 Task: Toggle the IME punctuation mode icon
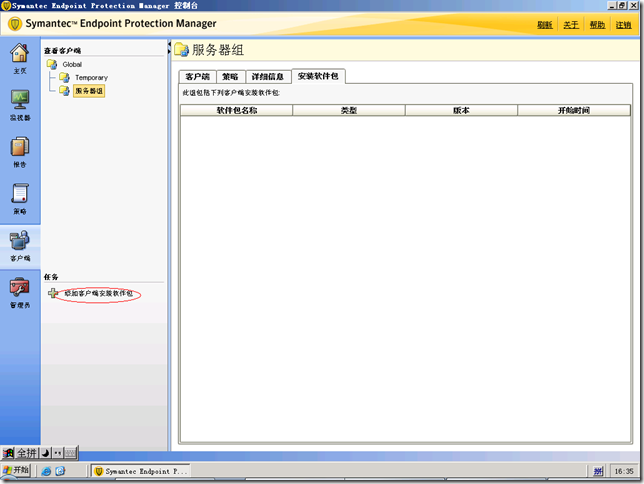click(58, 453)
